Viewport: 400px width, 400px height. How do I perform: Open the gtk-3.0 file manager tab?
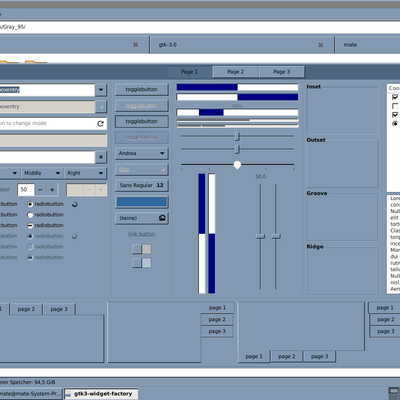242,45
